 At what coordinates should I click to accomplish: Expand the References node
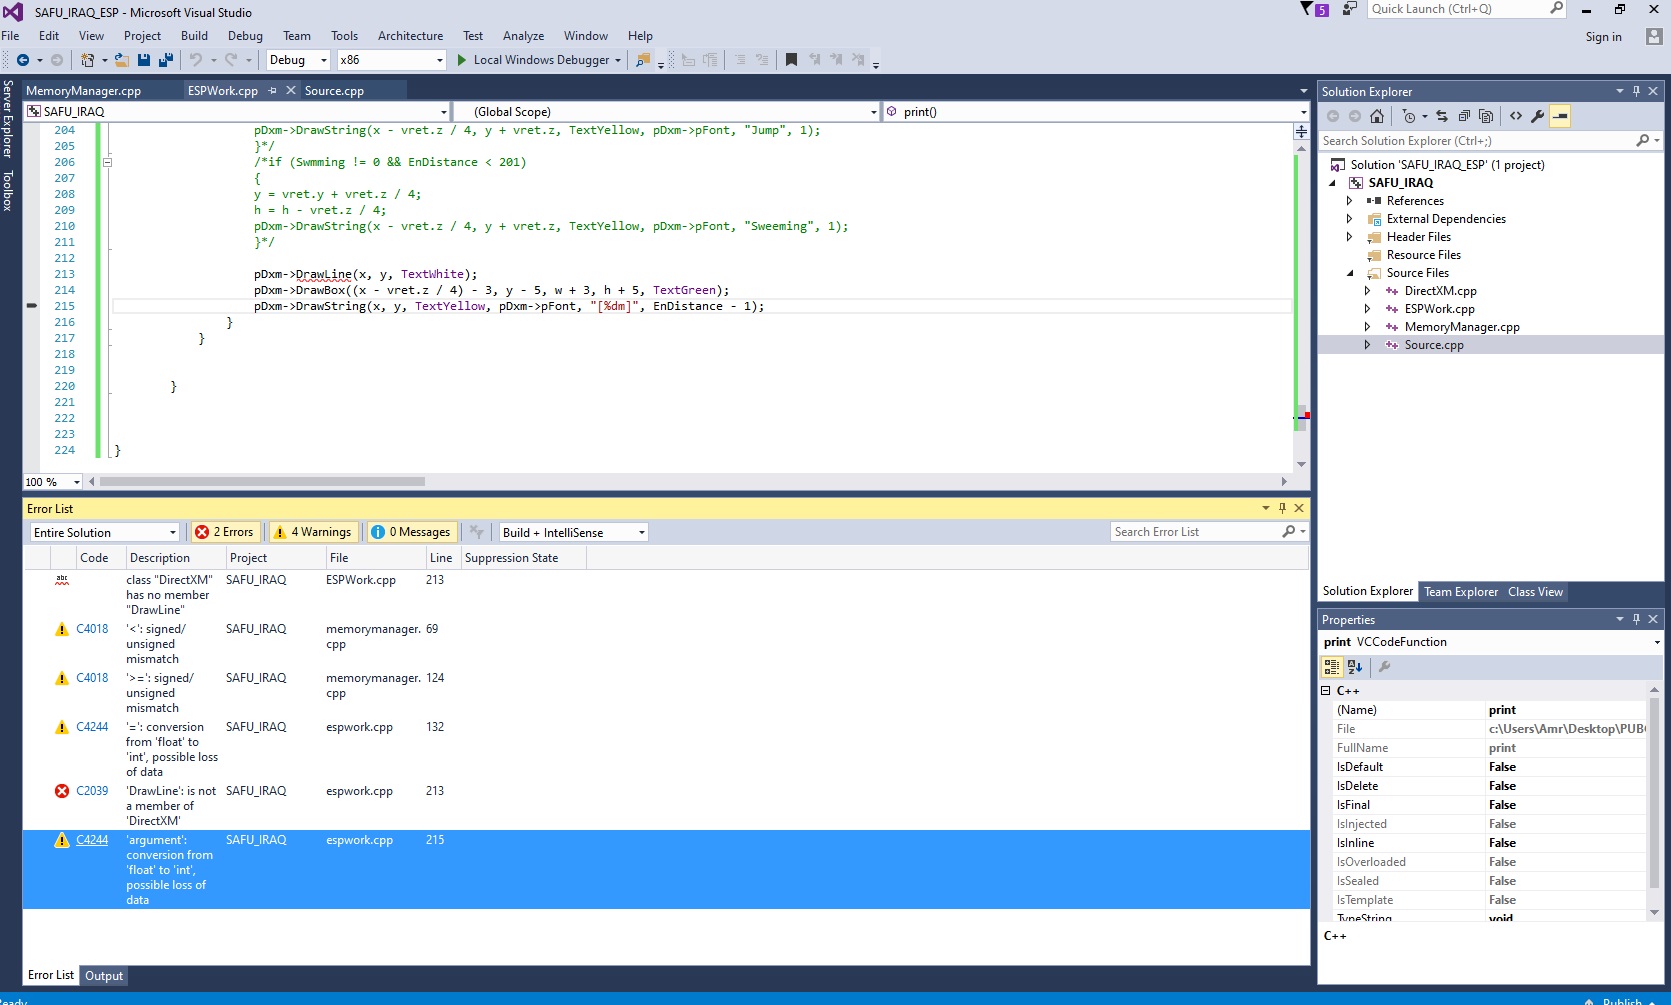coord(1349,201)
